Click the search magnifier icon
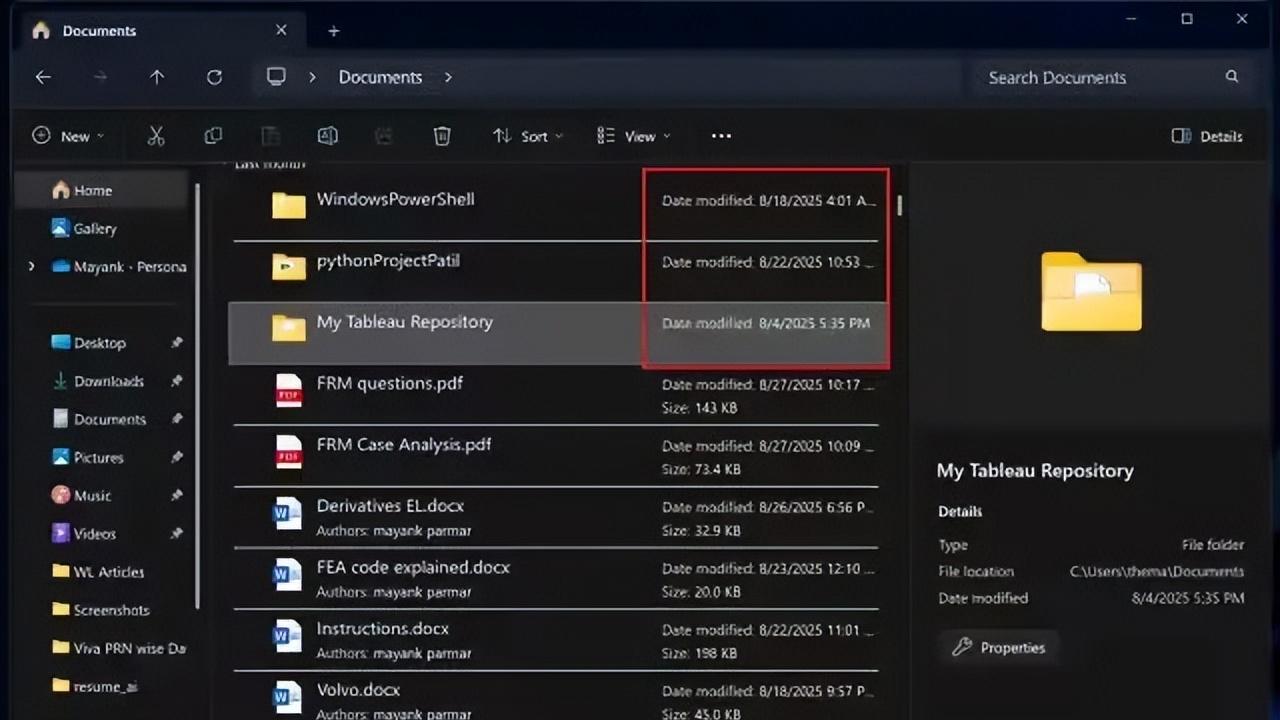1280x720 pixels. click(x=1232, y=77)
